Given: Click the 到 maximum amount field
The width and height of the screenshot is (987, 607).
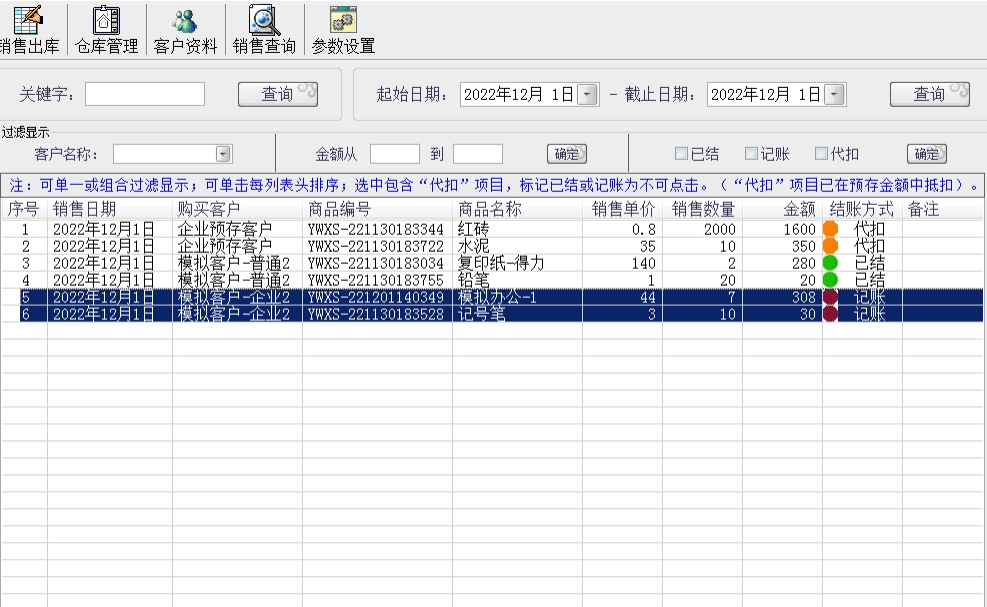Looking at the screenshot, I should pos(478,154).
